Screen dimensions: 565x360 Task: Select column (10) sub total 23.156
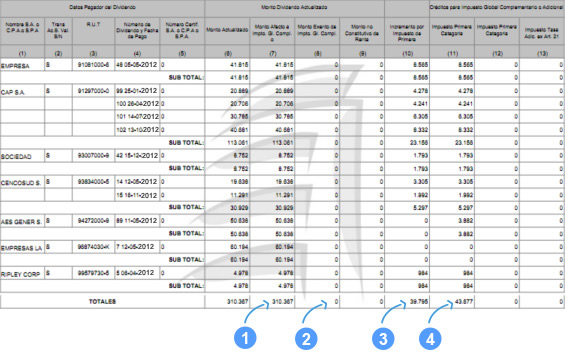[419, 143]
